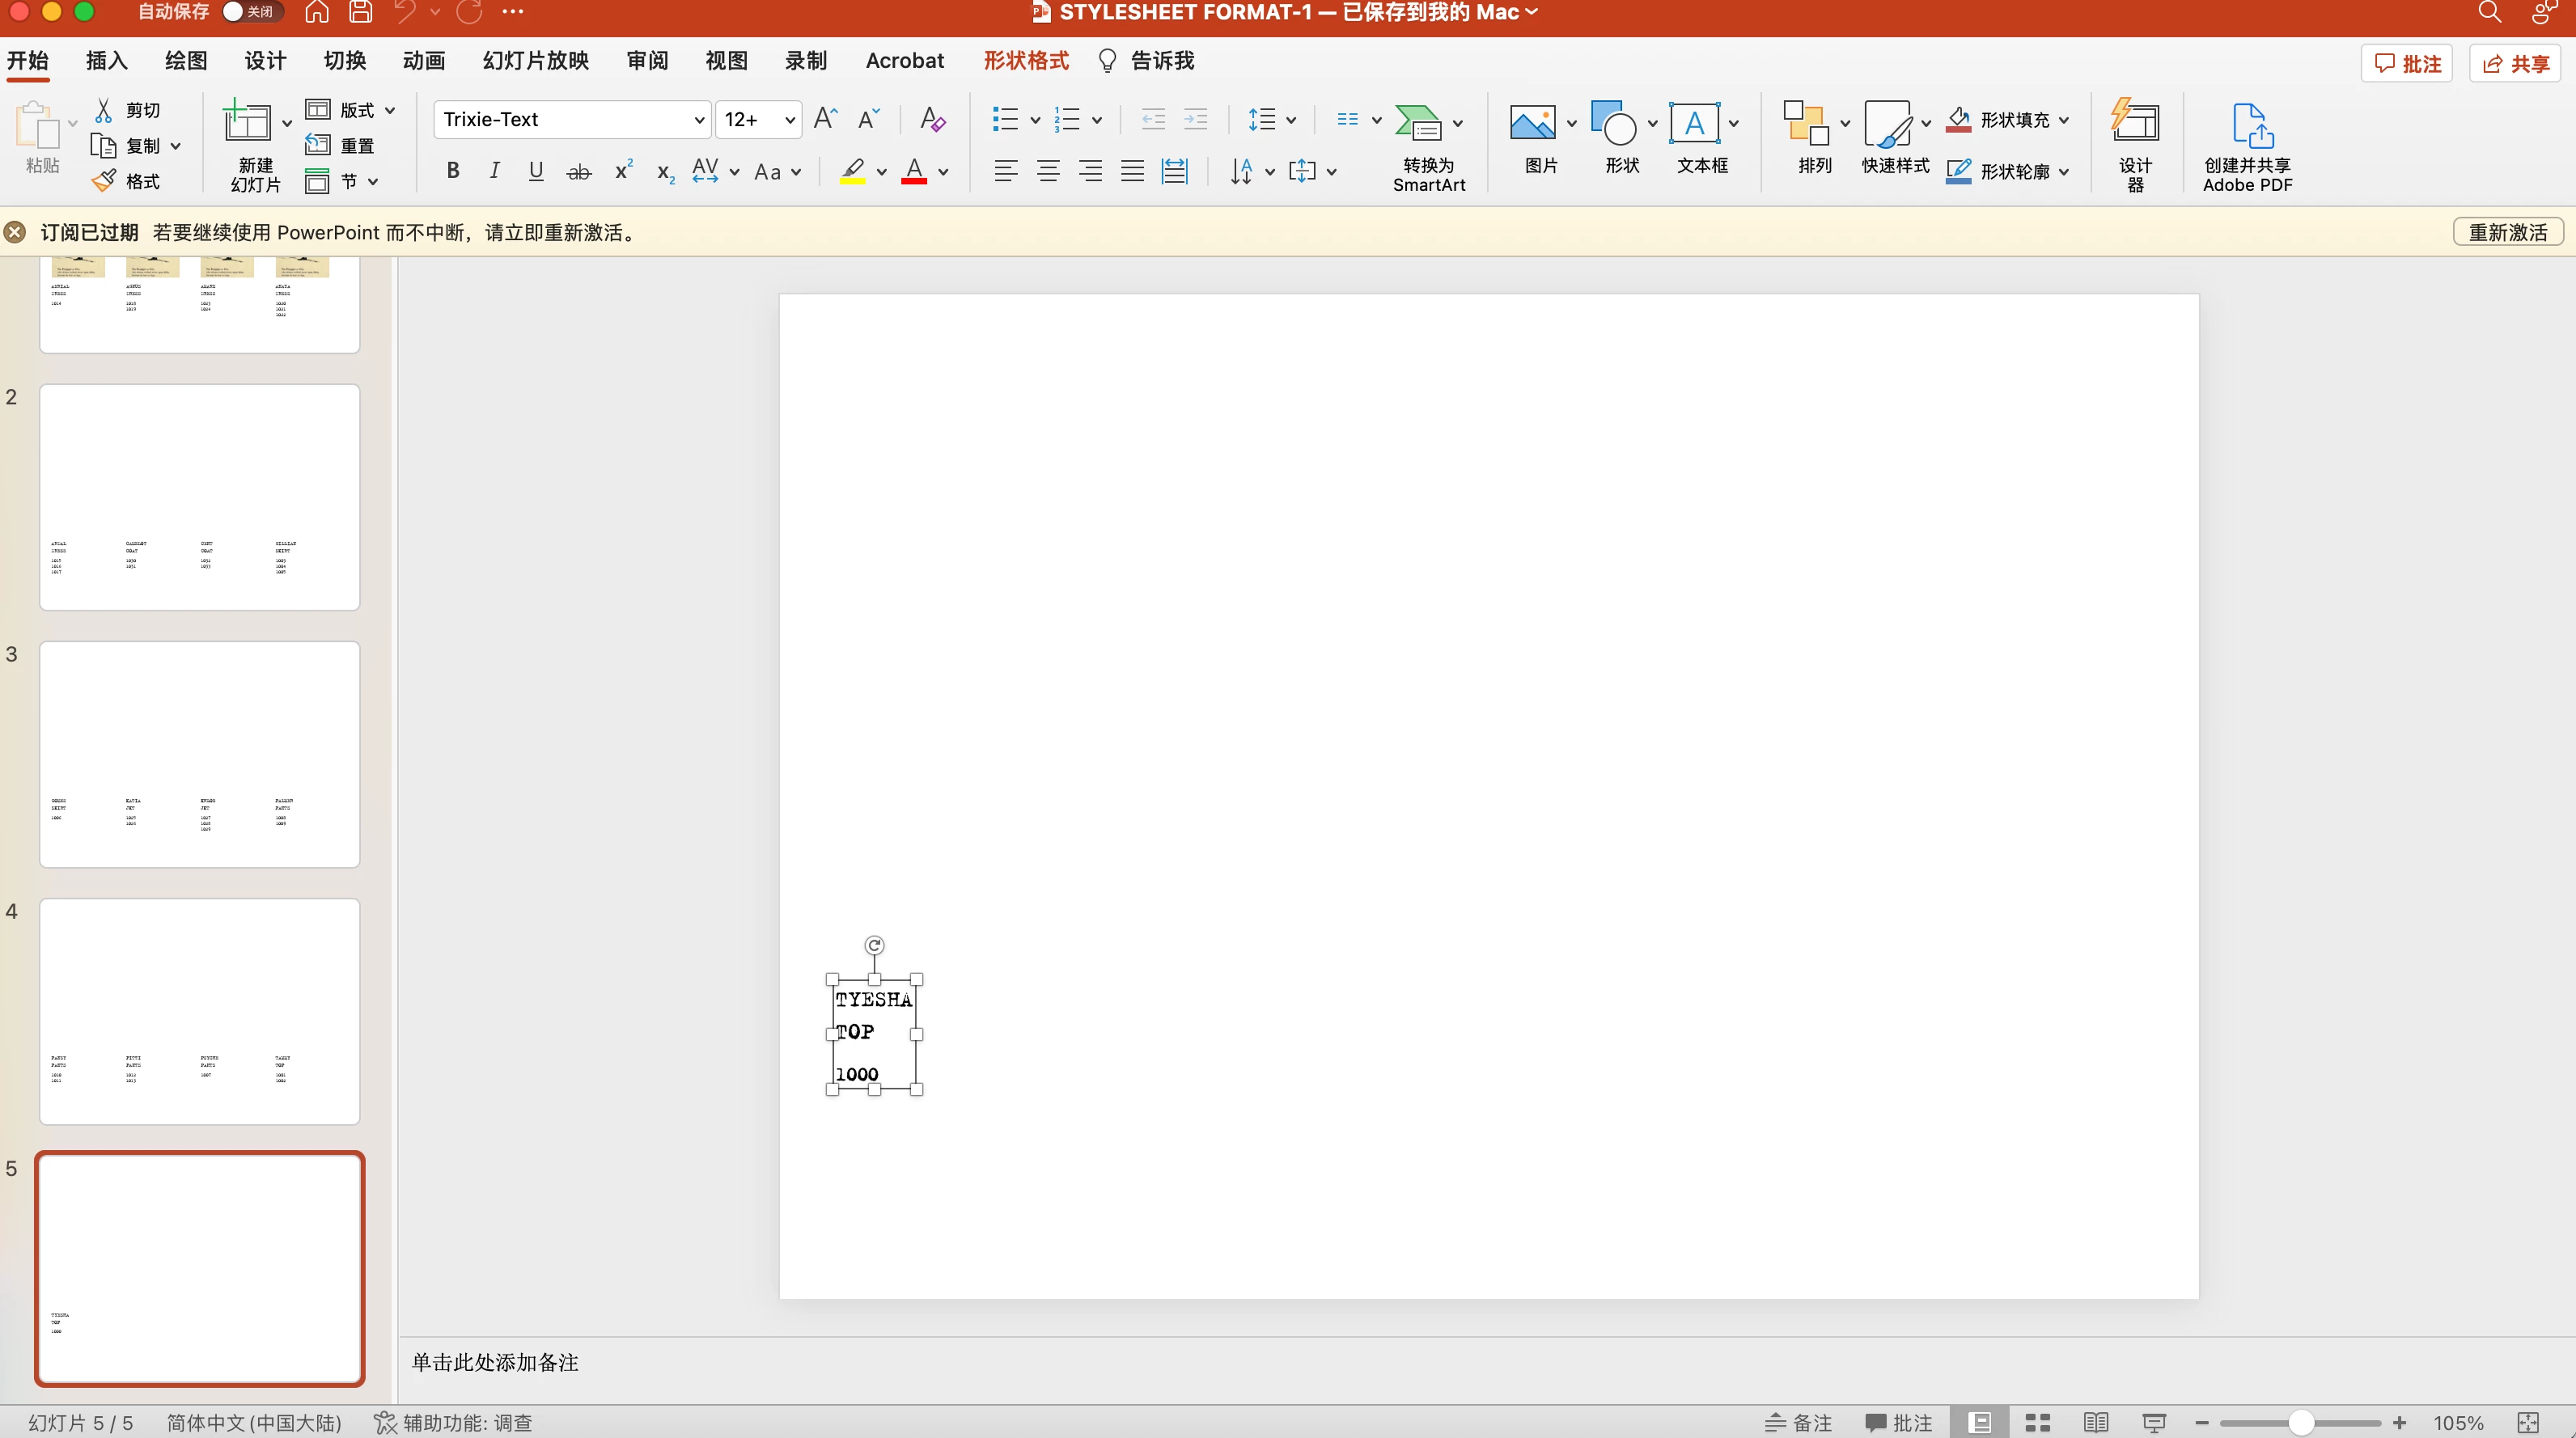
Task: Toggle the Notes pane in status bar
Action: (x=1797, y=1422)
